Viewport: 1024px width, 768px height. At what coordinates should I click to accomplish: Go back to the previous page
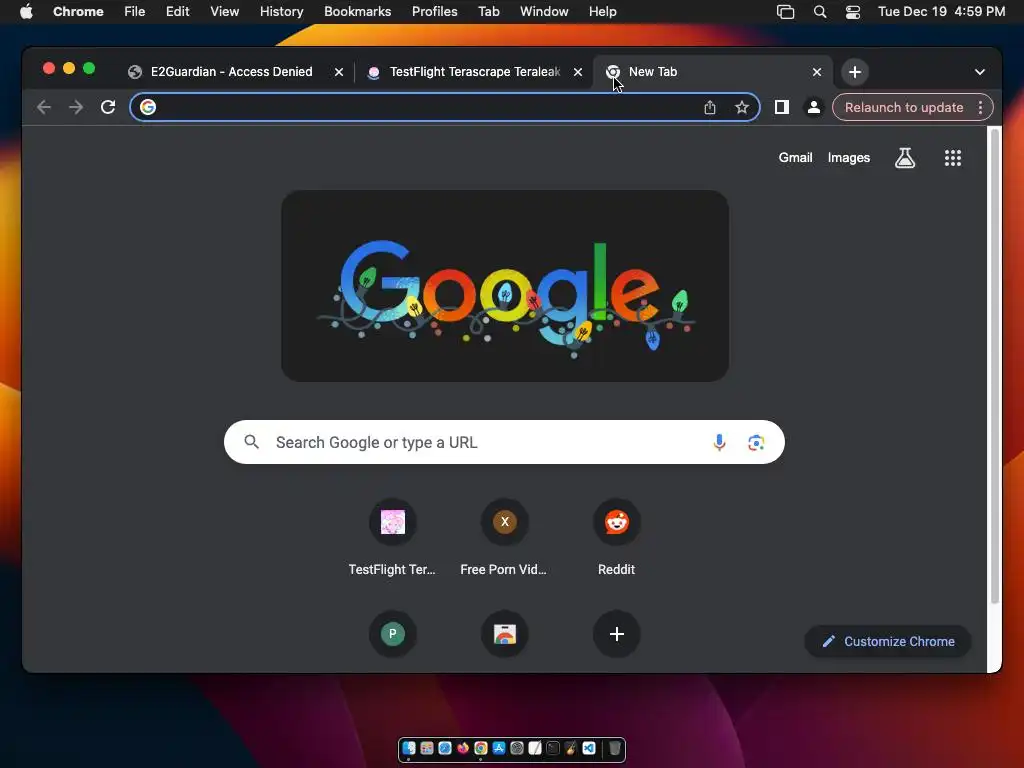pos(44,107)
